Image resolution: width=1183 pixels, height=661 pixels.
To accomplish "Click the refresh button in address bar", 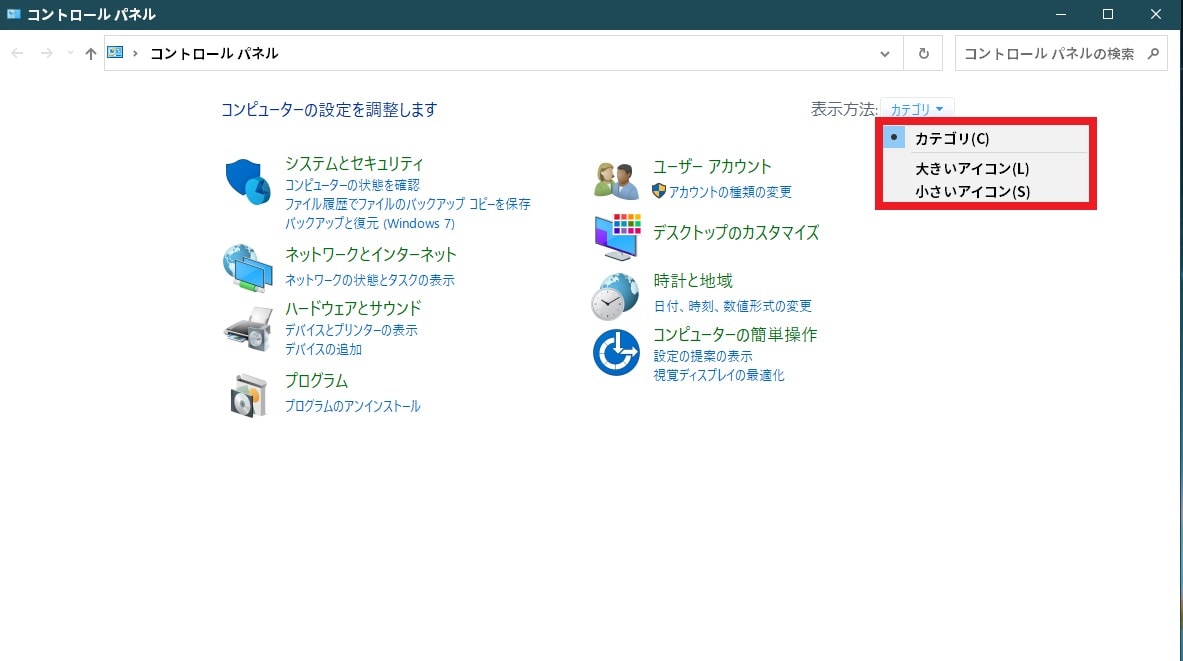I will coord(923,54).
